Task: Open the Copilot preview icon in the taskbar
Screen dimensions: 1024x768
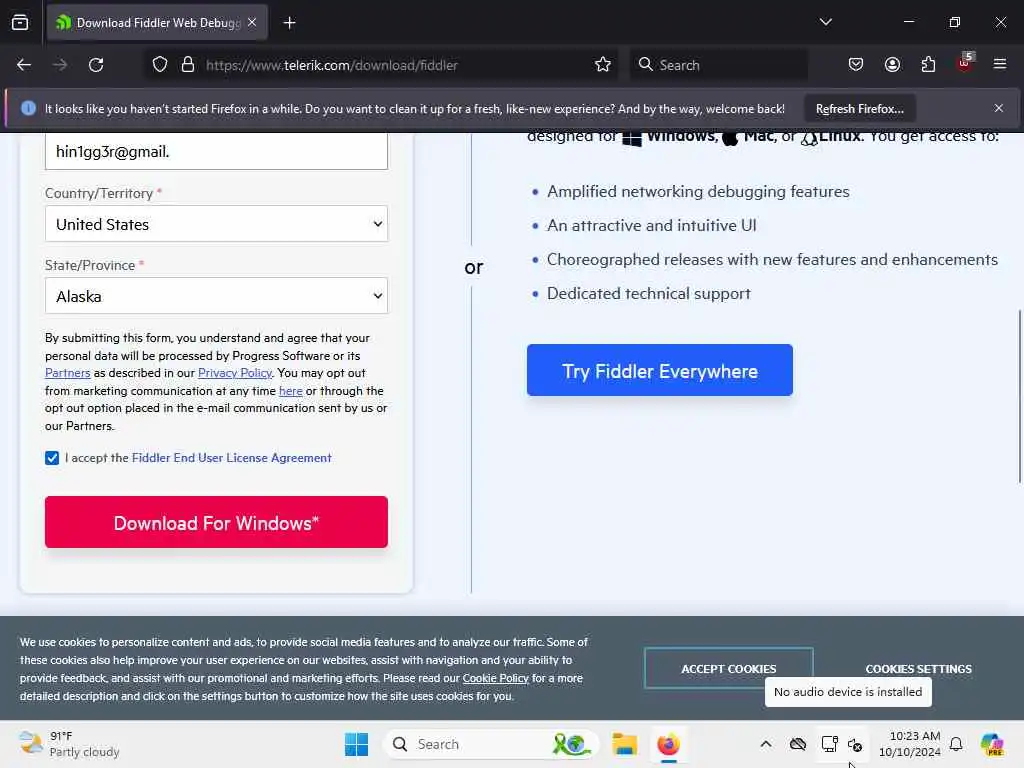Action: 992,744
